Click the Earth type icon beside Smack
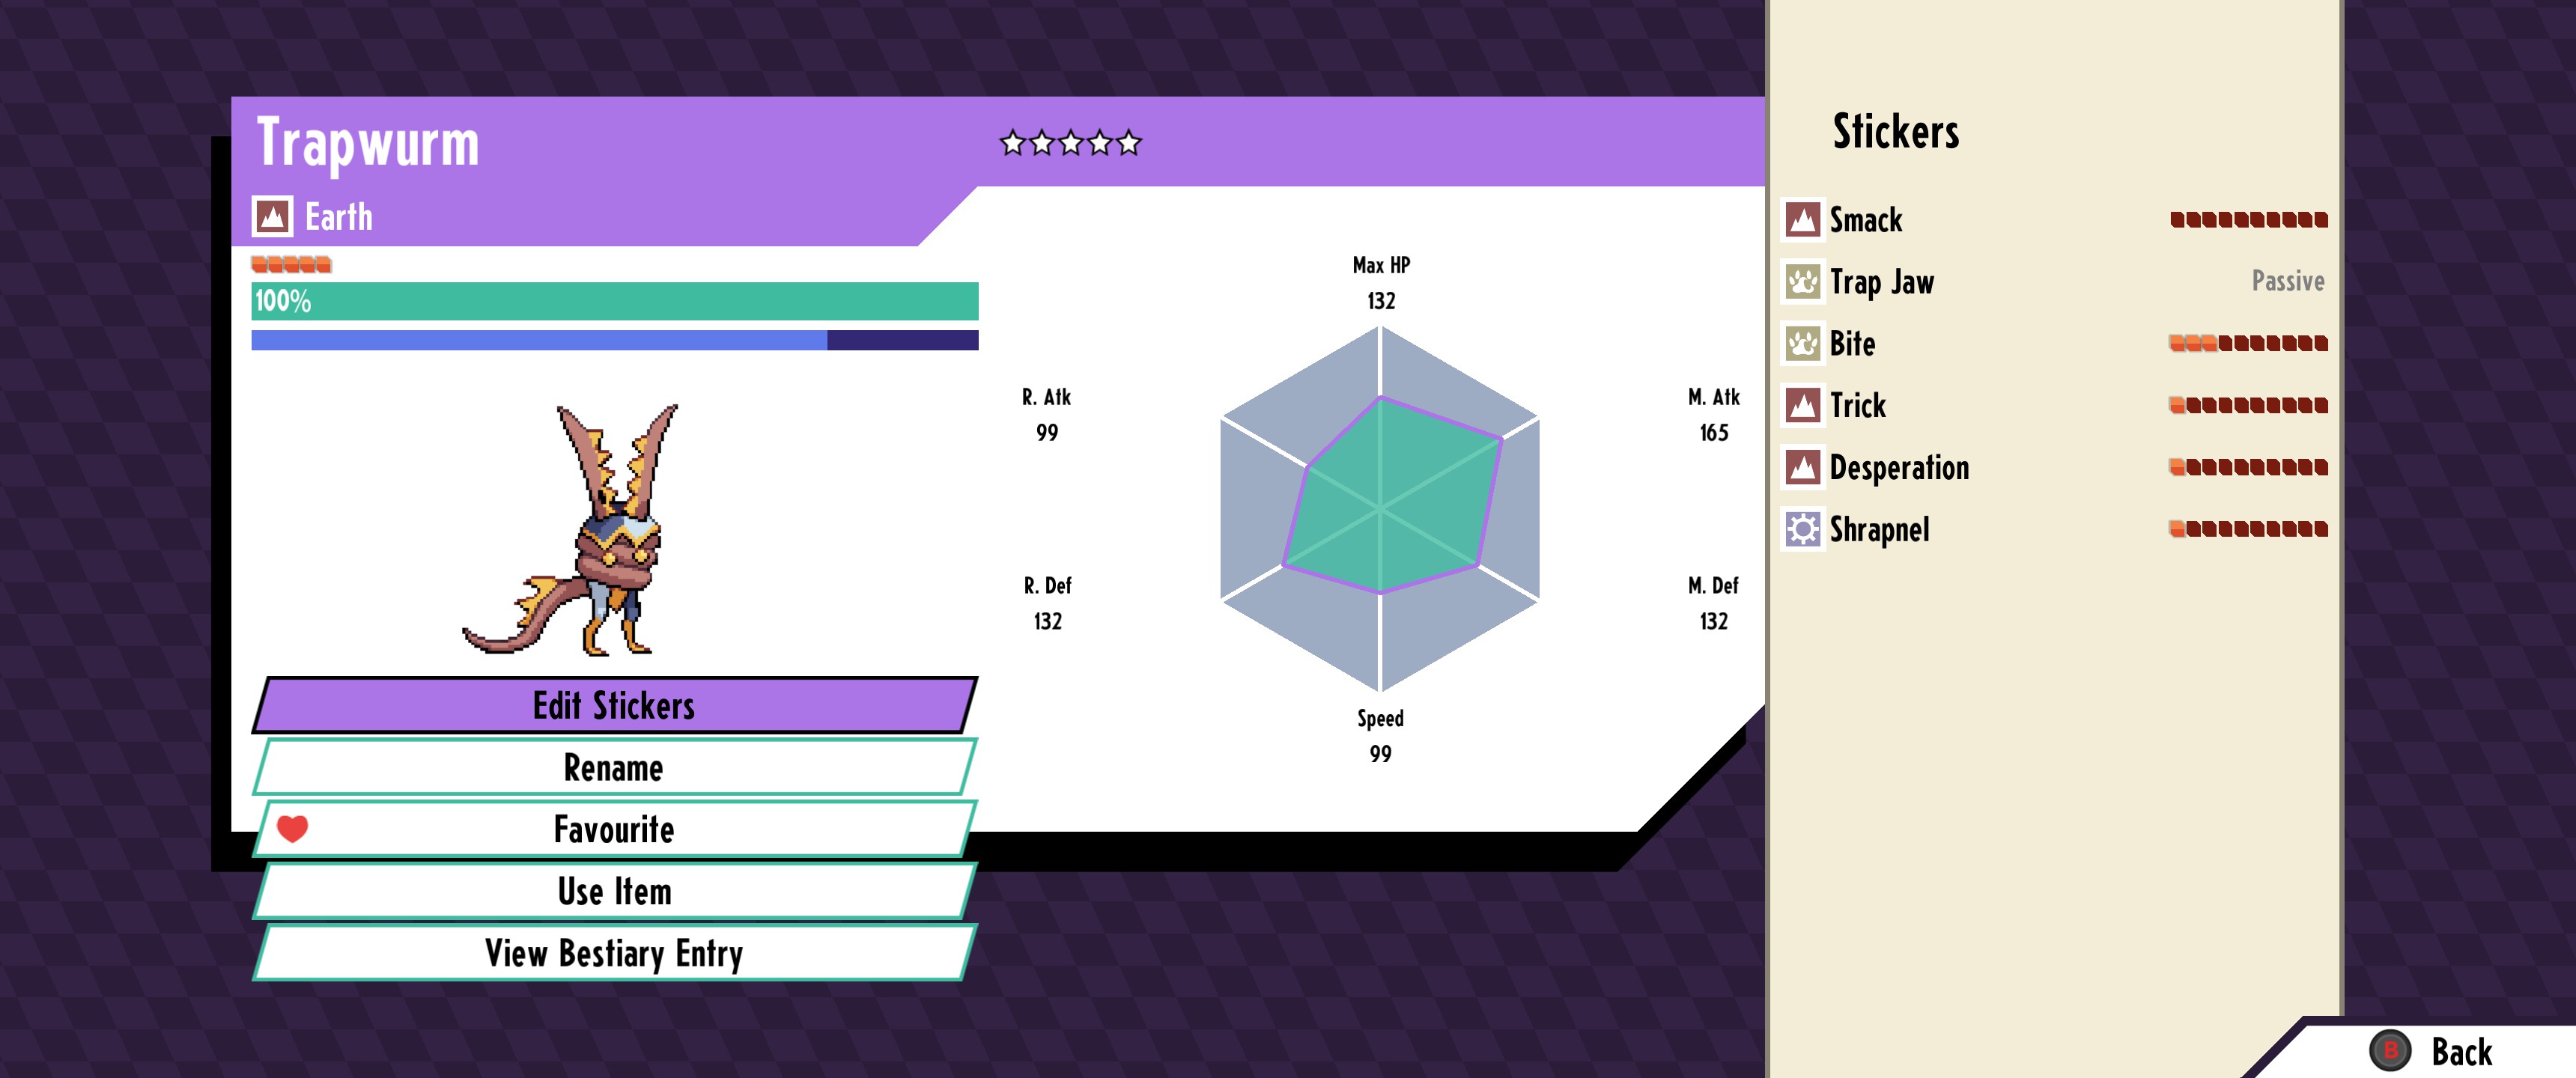Screen dimensions: 2576x1078 (x=1802, y=219)
